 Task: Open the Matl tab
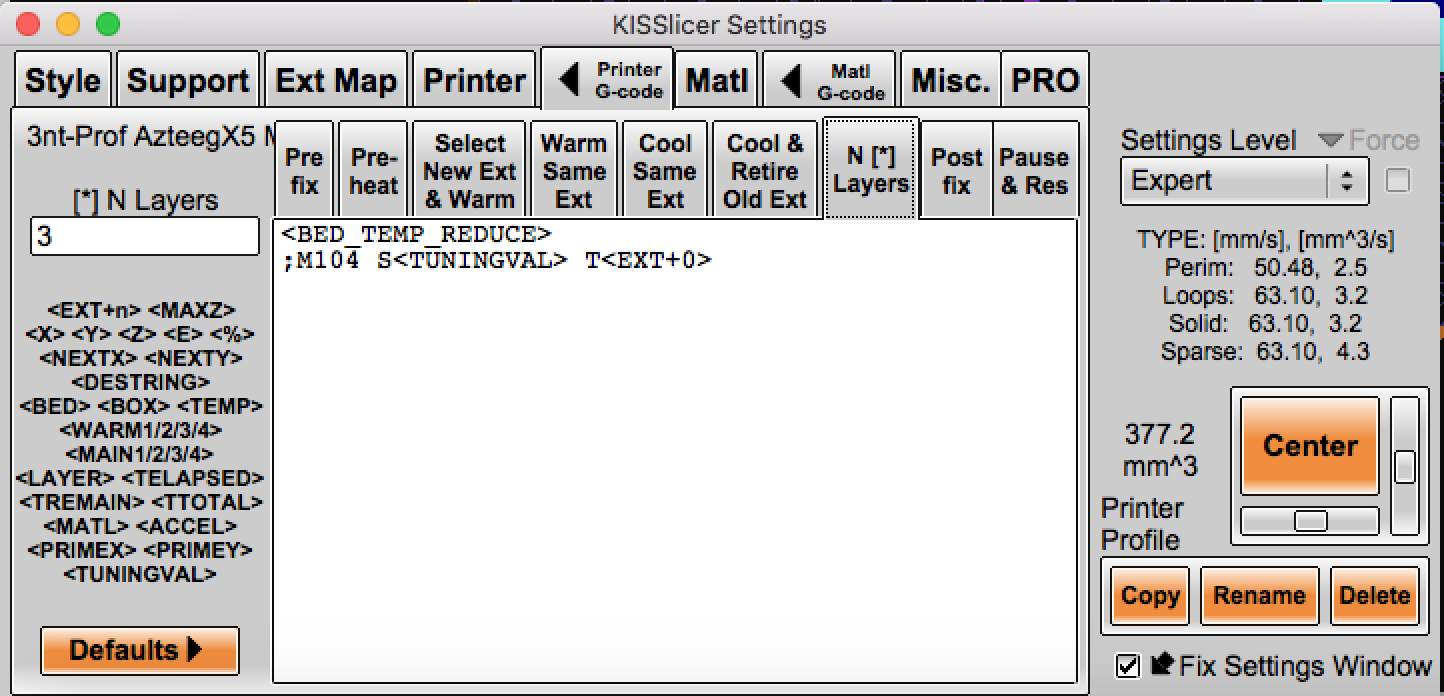pyautogui.click(x=716, y=80)
